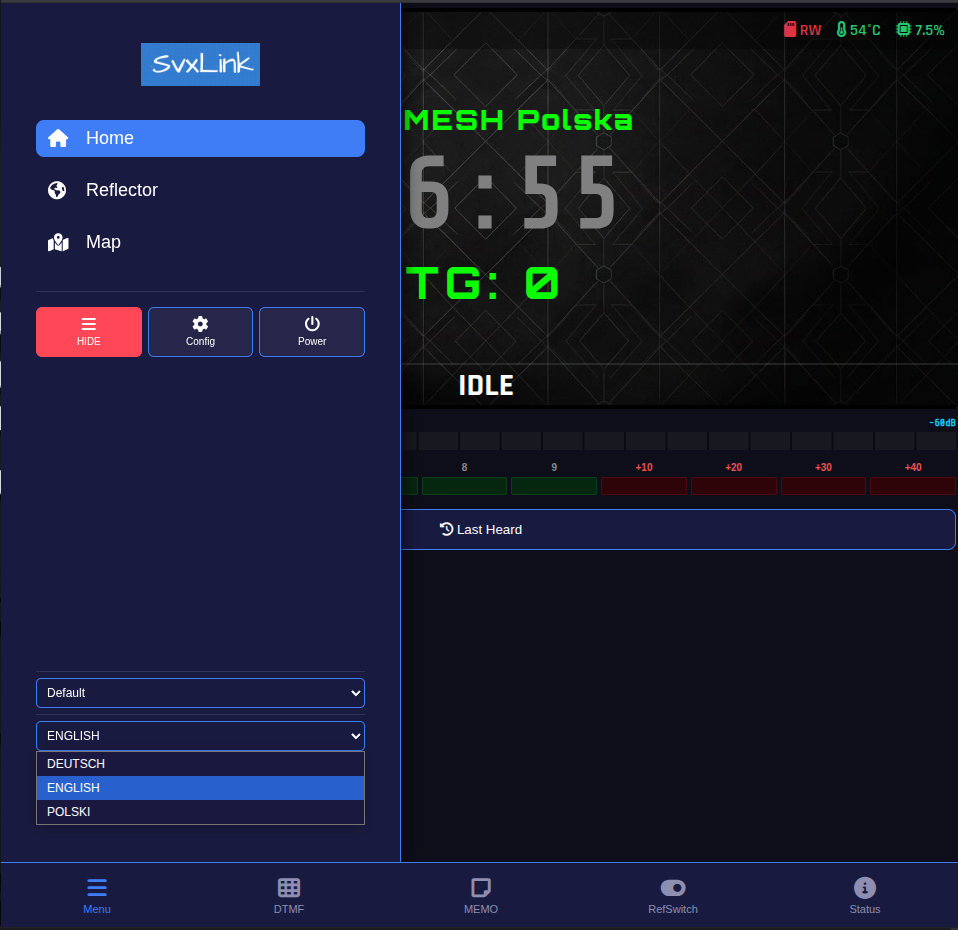The height and width of the screenshot is (930, 958).
Task: Click the Power button
Action: point(312,332)
